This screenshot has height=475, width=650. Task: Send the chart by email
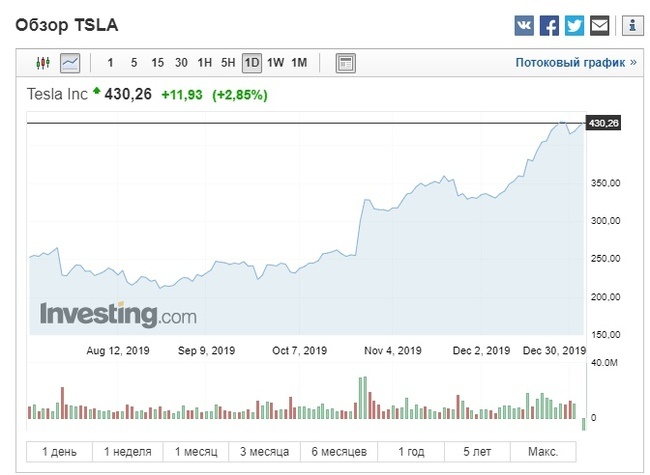click(x=599, y=25)
